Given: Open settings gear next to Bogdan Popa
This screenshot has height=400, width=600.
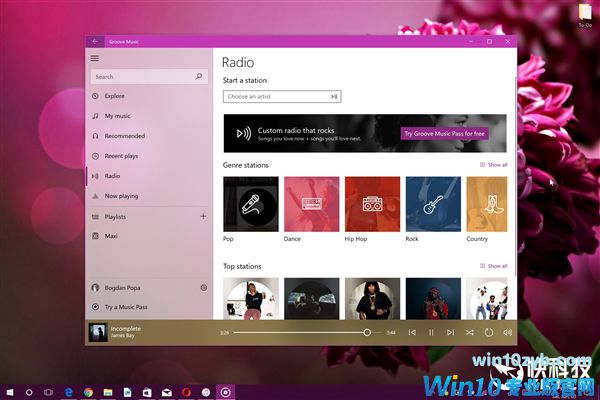Looking at the screenshot, I should coord(204,287).
